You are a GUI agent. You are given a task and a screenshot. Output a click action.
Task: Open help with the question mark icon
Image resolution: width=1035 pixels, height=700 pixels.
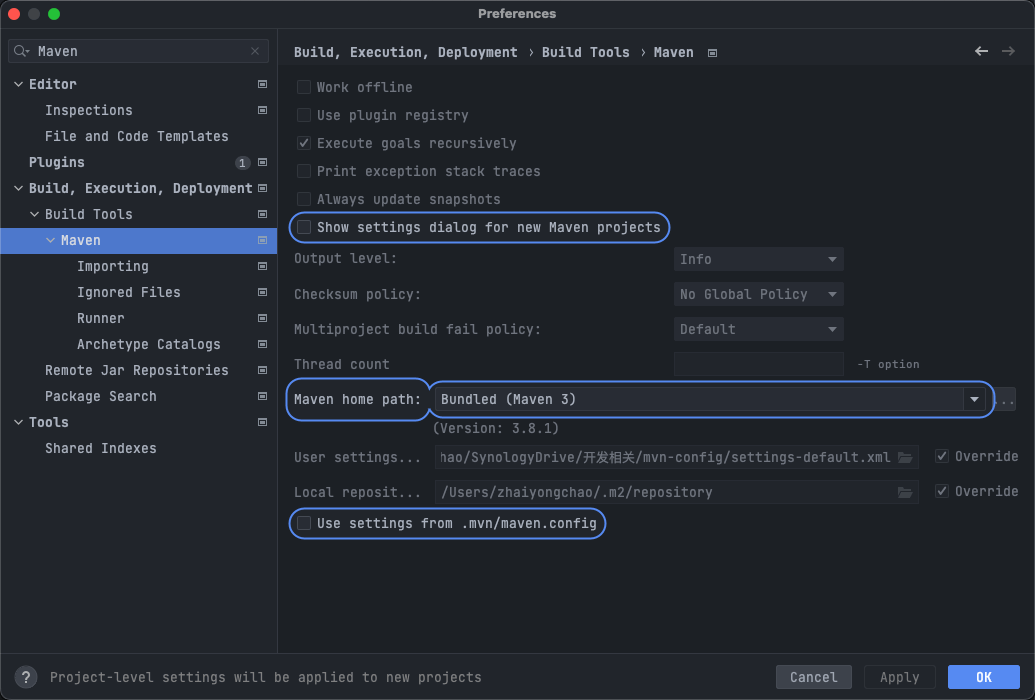(27, 677)
